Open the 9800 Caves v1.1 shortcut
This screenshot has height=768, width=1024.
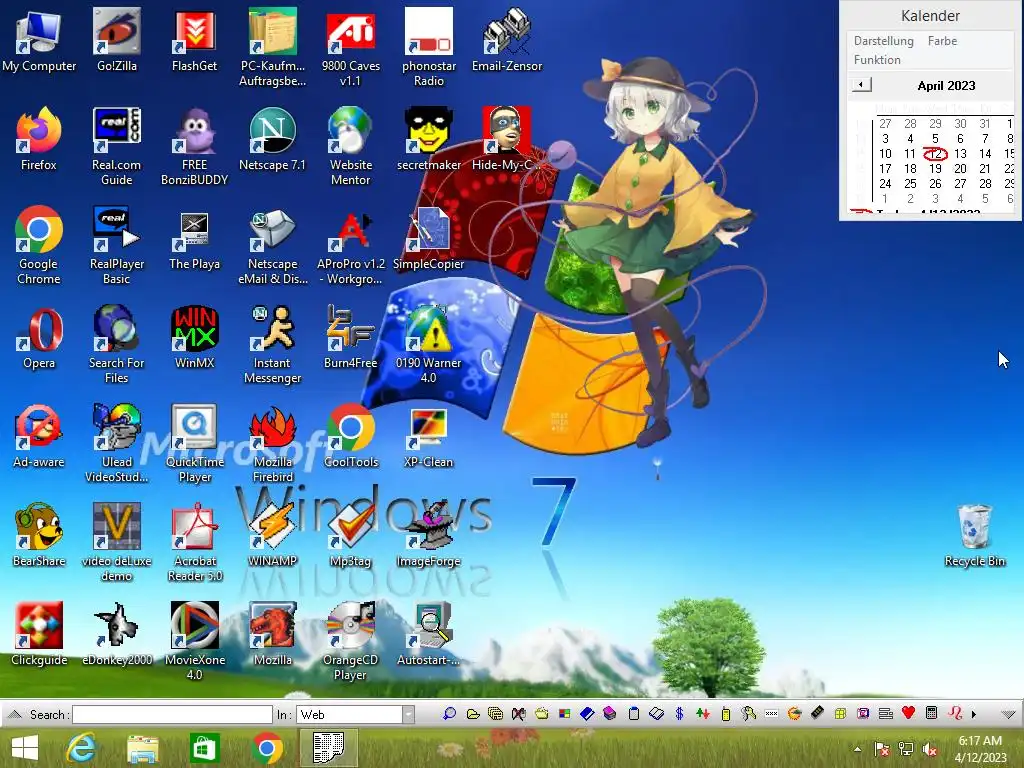tap(351, 47)
